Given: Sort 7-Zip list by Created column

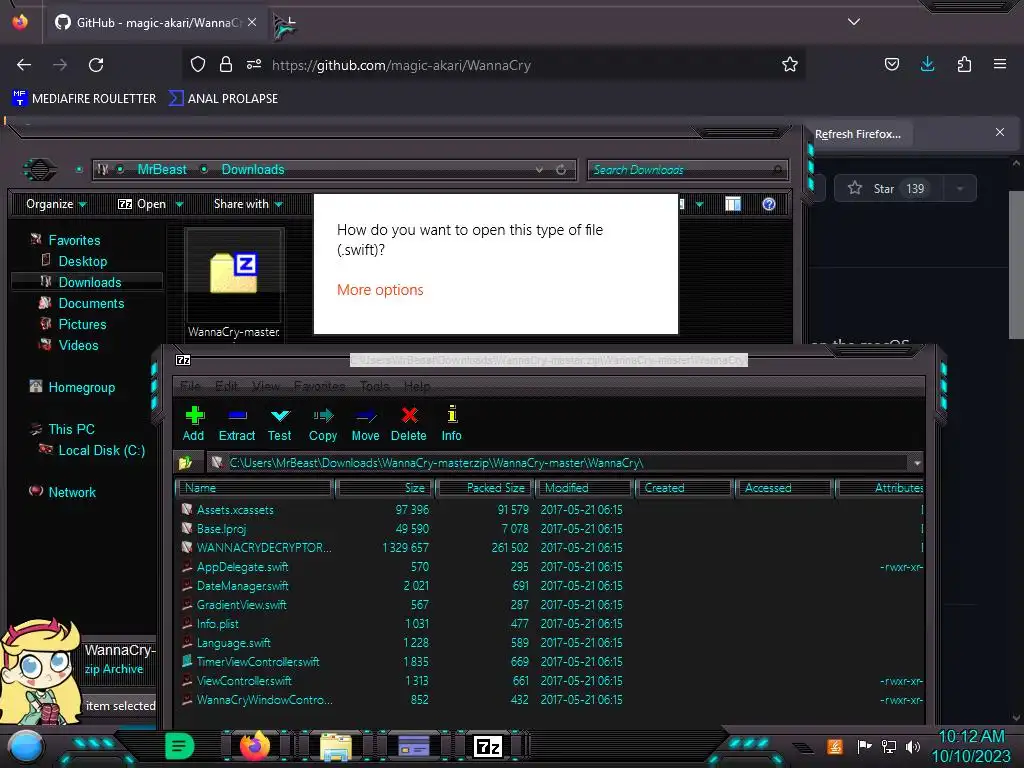Looking at the screenshot, I should tap(684, 488).
